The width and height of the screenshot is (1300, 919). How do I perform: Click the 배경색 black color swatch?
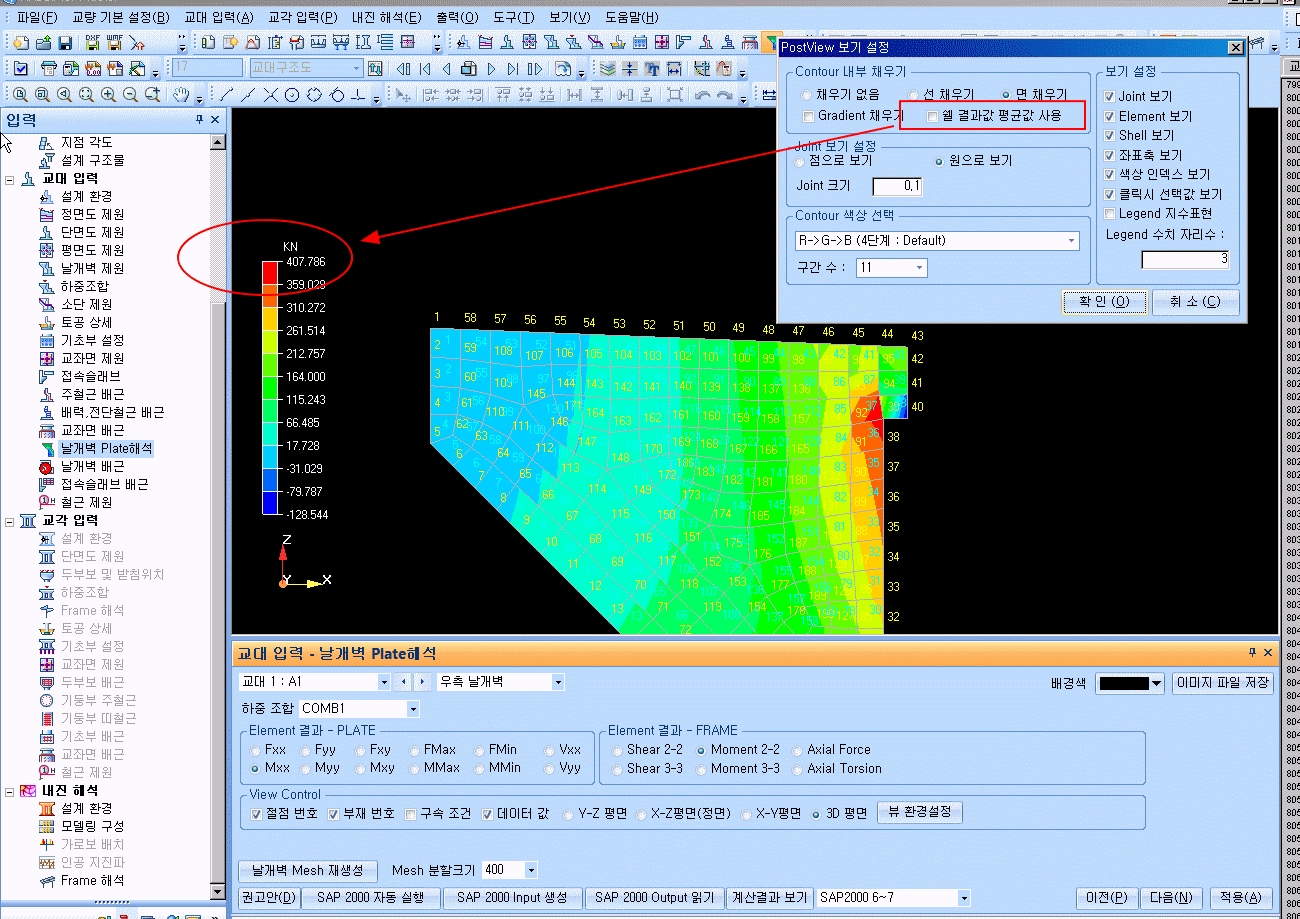(1124, 684)
